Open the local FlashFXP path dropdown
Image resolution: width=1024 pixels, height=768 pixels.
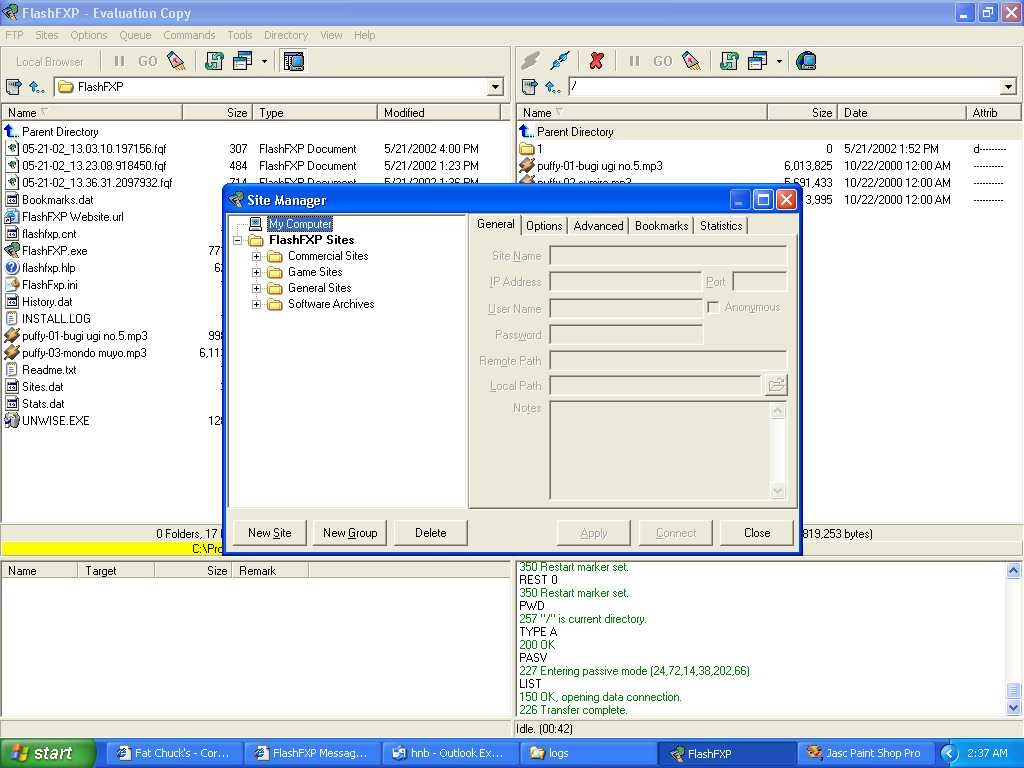(x=495, y=87)
